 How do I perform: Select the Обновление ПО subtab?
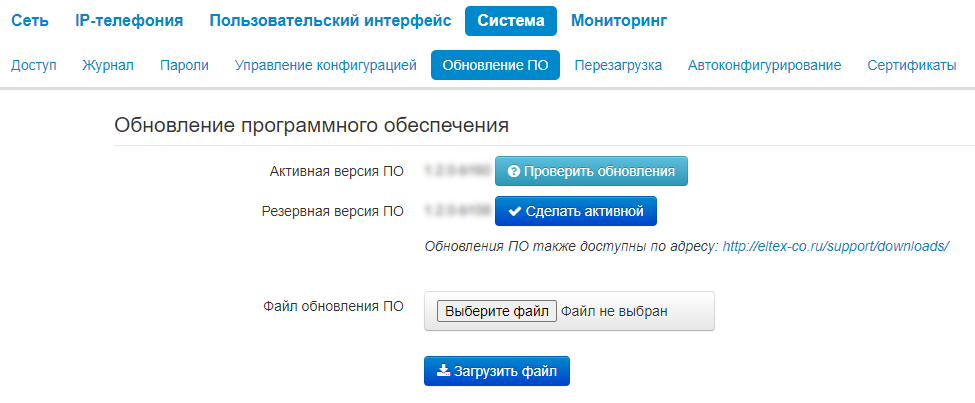(495, 65)
